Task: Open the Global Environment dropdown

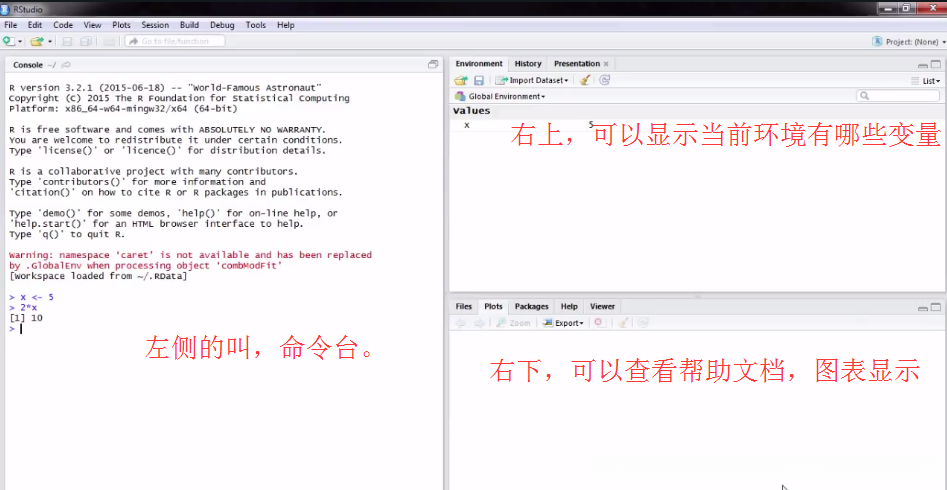Action: click(x=501, y=96)
